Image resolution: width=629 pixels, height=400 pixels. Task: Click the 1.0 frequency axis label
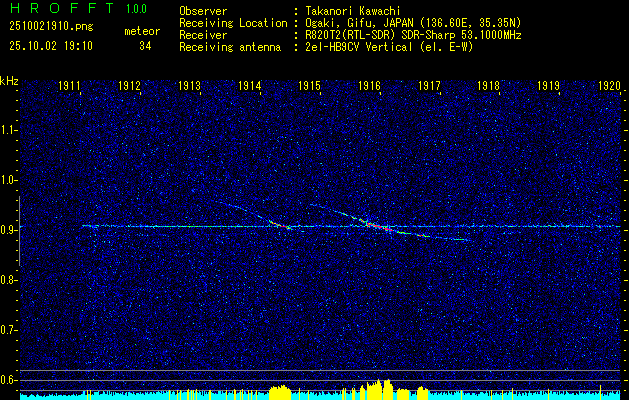pos(8,180)
